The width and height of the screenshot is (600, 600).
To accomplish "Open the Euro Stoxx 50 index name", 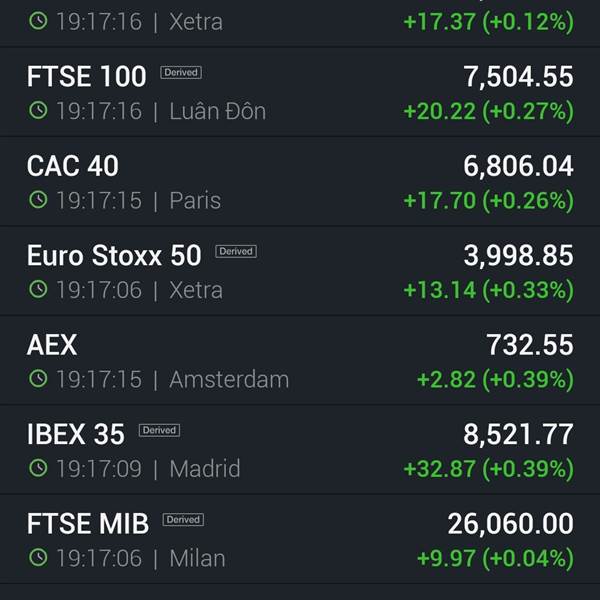I will click(x=114, y=255).
